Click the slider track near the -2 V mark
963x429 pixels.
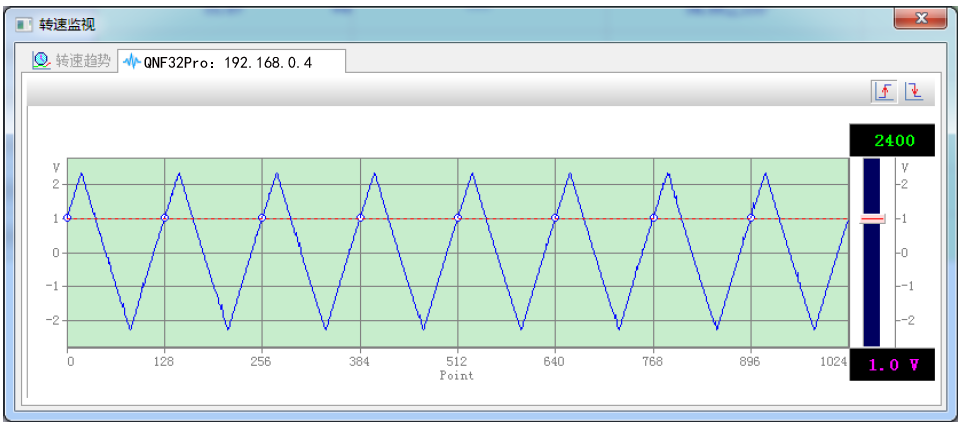[872, 320]
